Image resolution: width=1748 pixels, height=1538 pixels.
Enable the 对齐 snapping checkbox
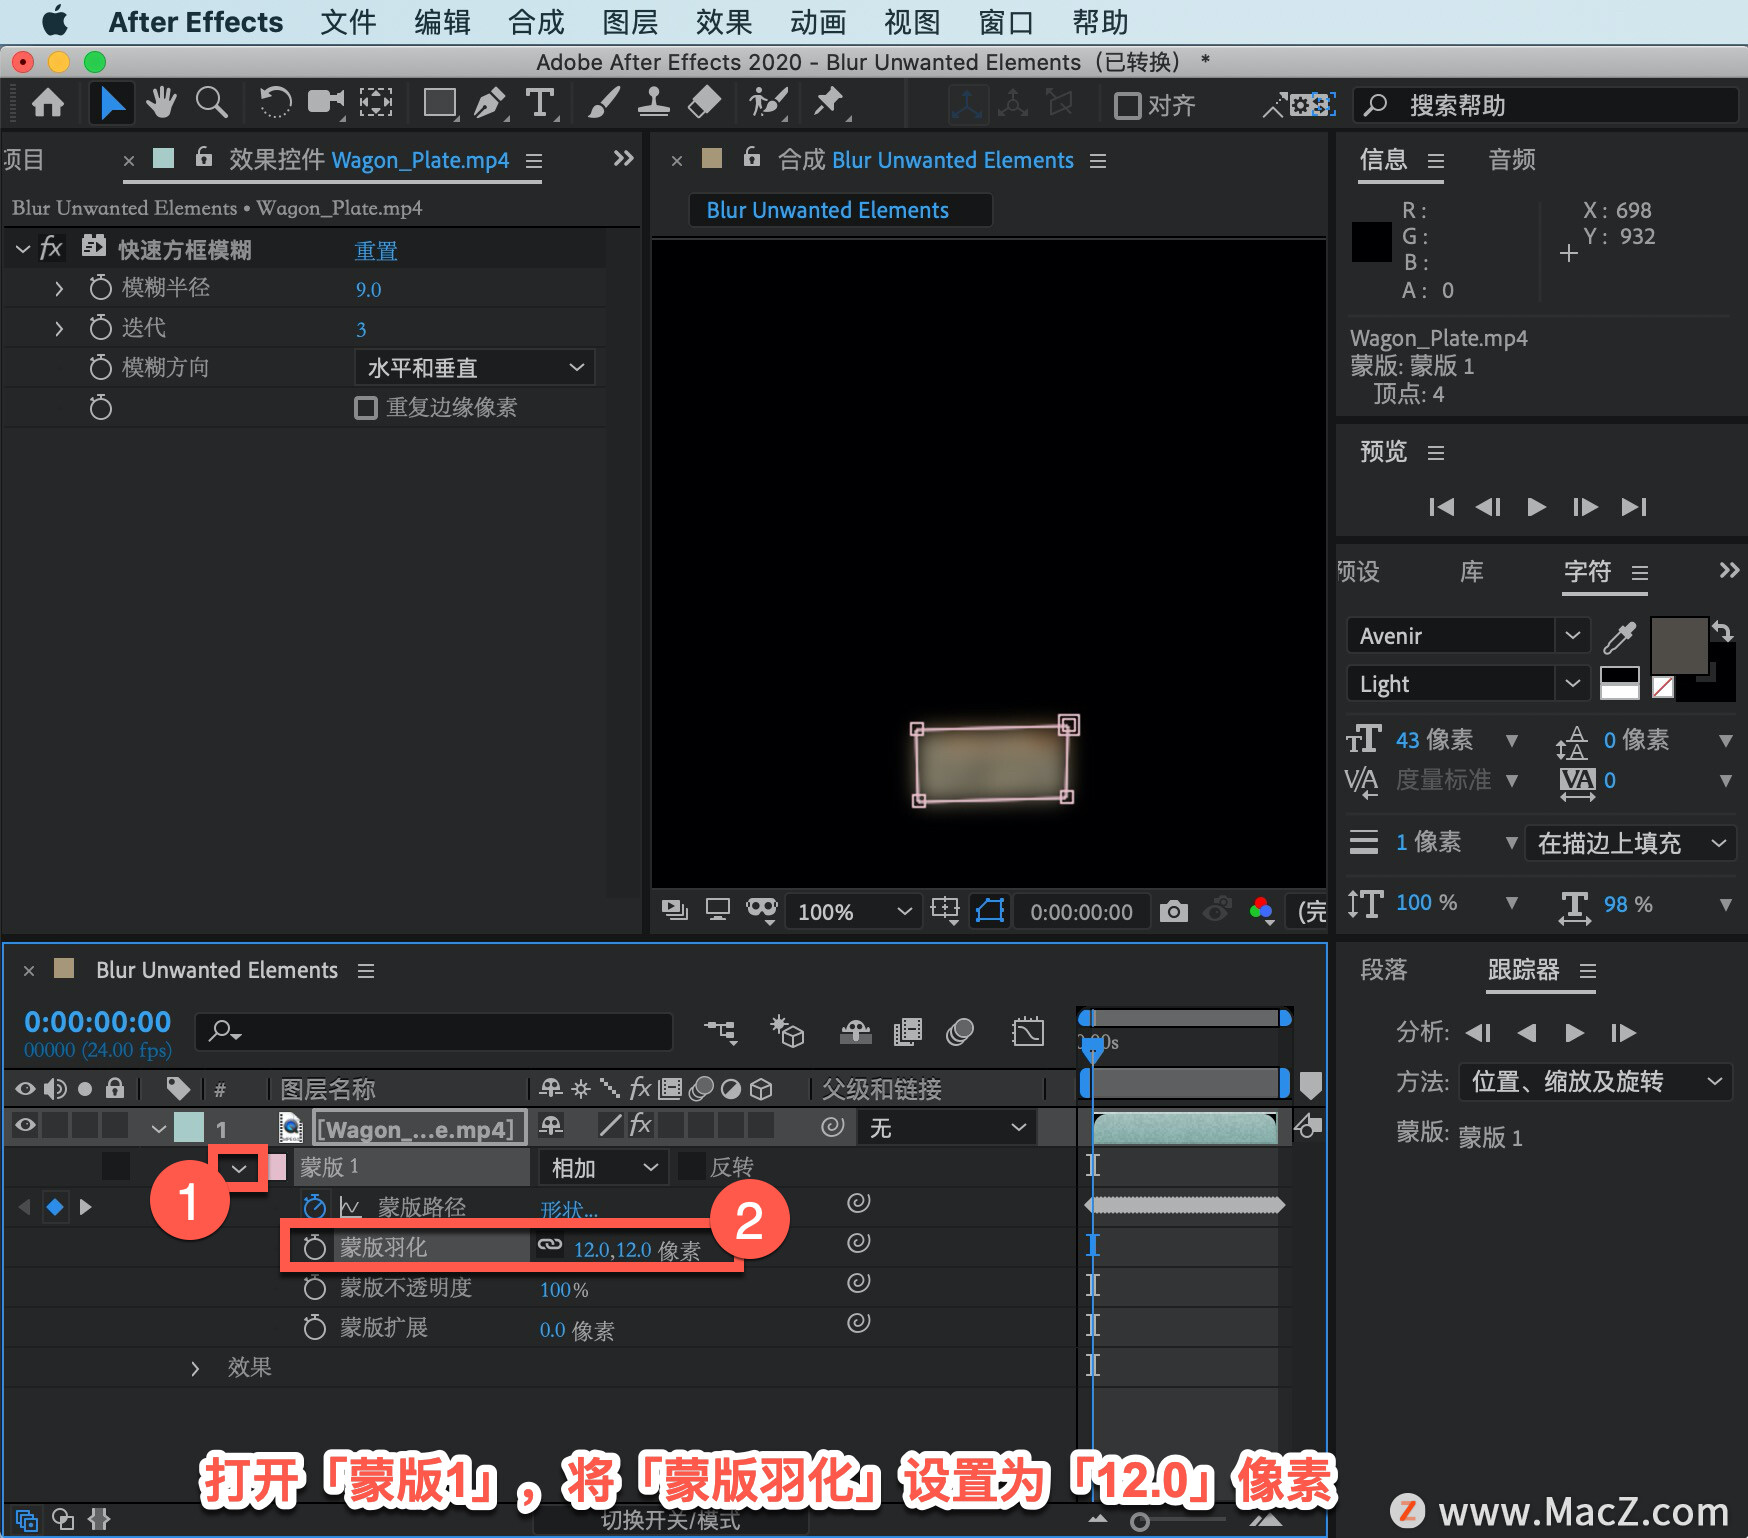(x=1128, y=105)
